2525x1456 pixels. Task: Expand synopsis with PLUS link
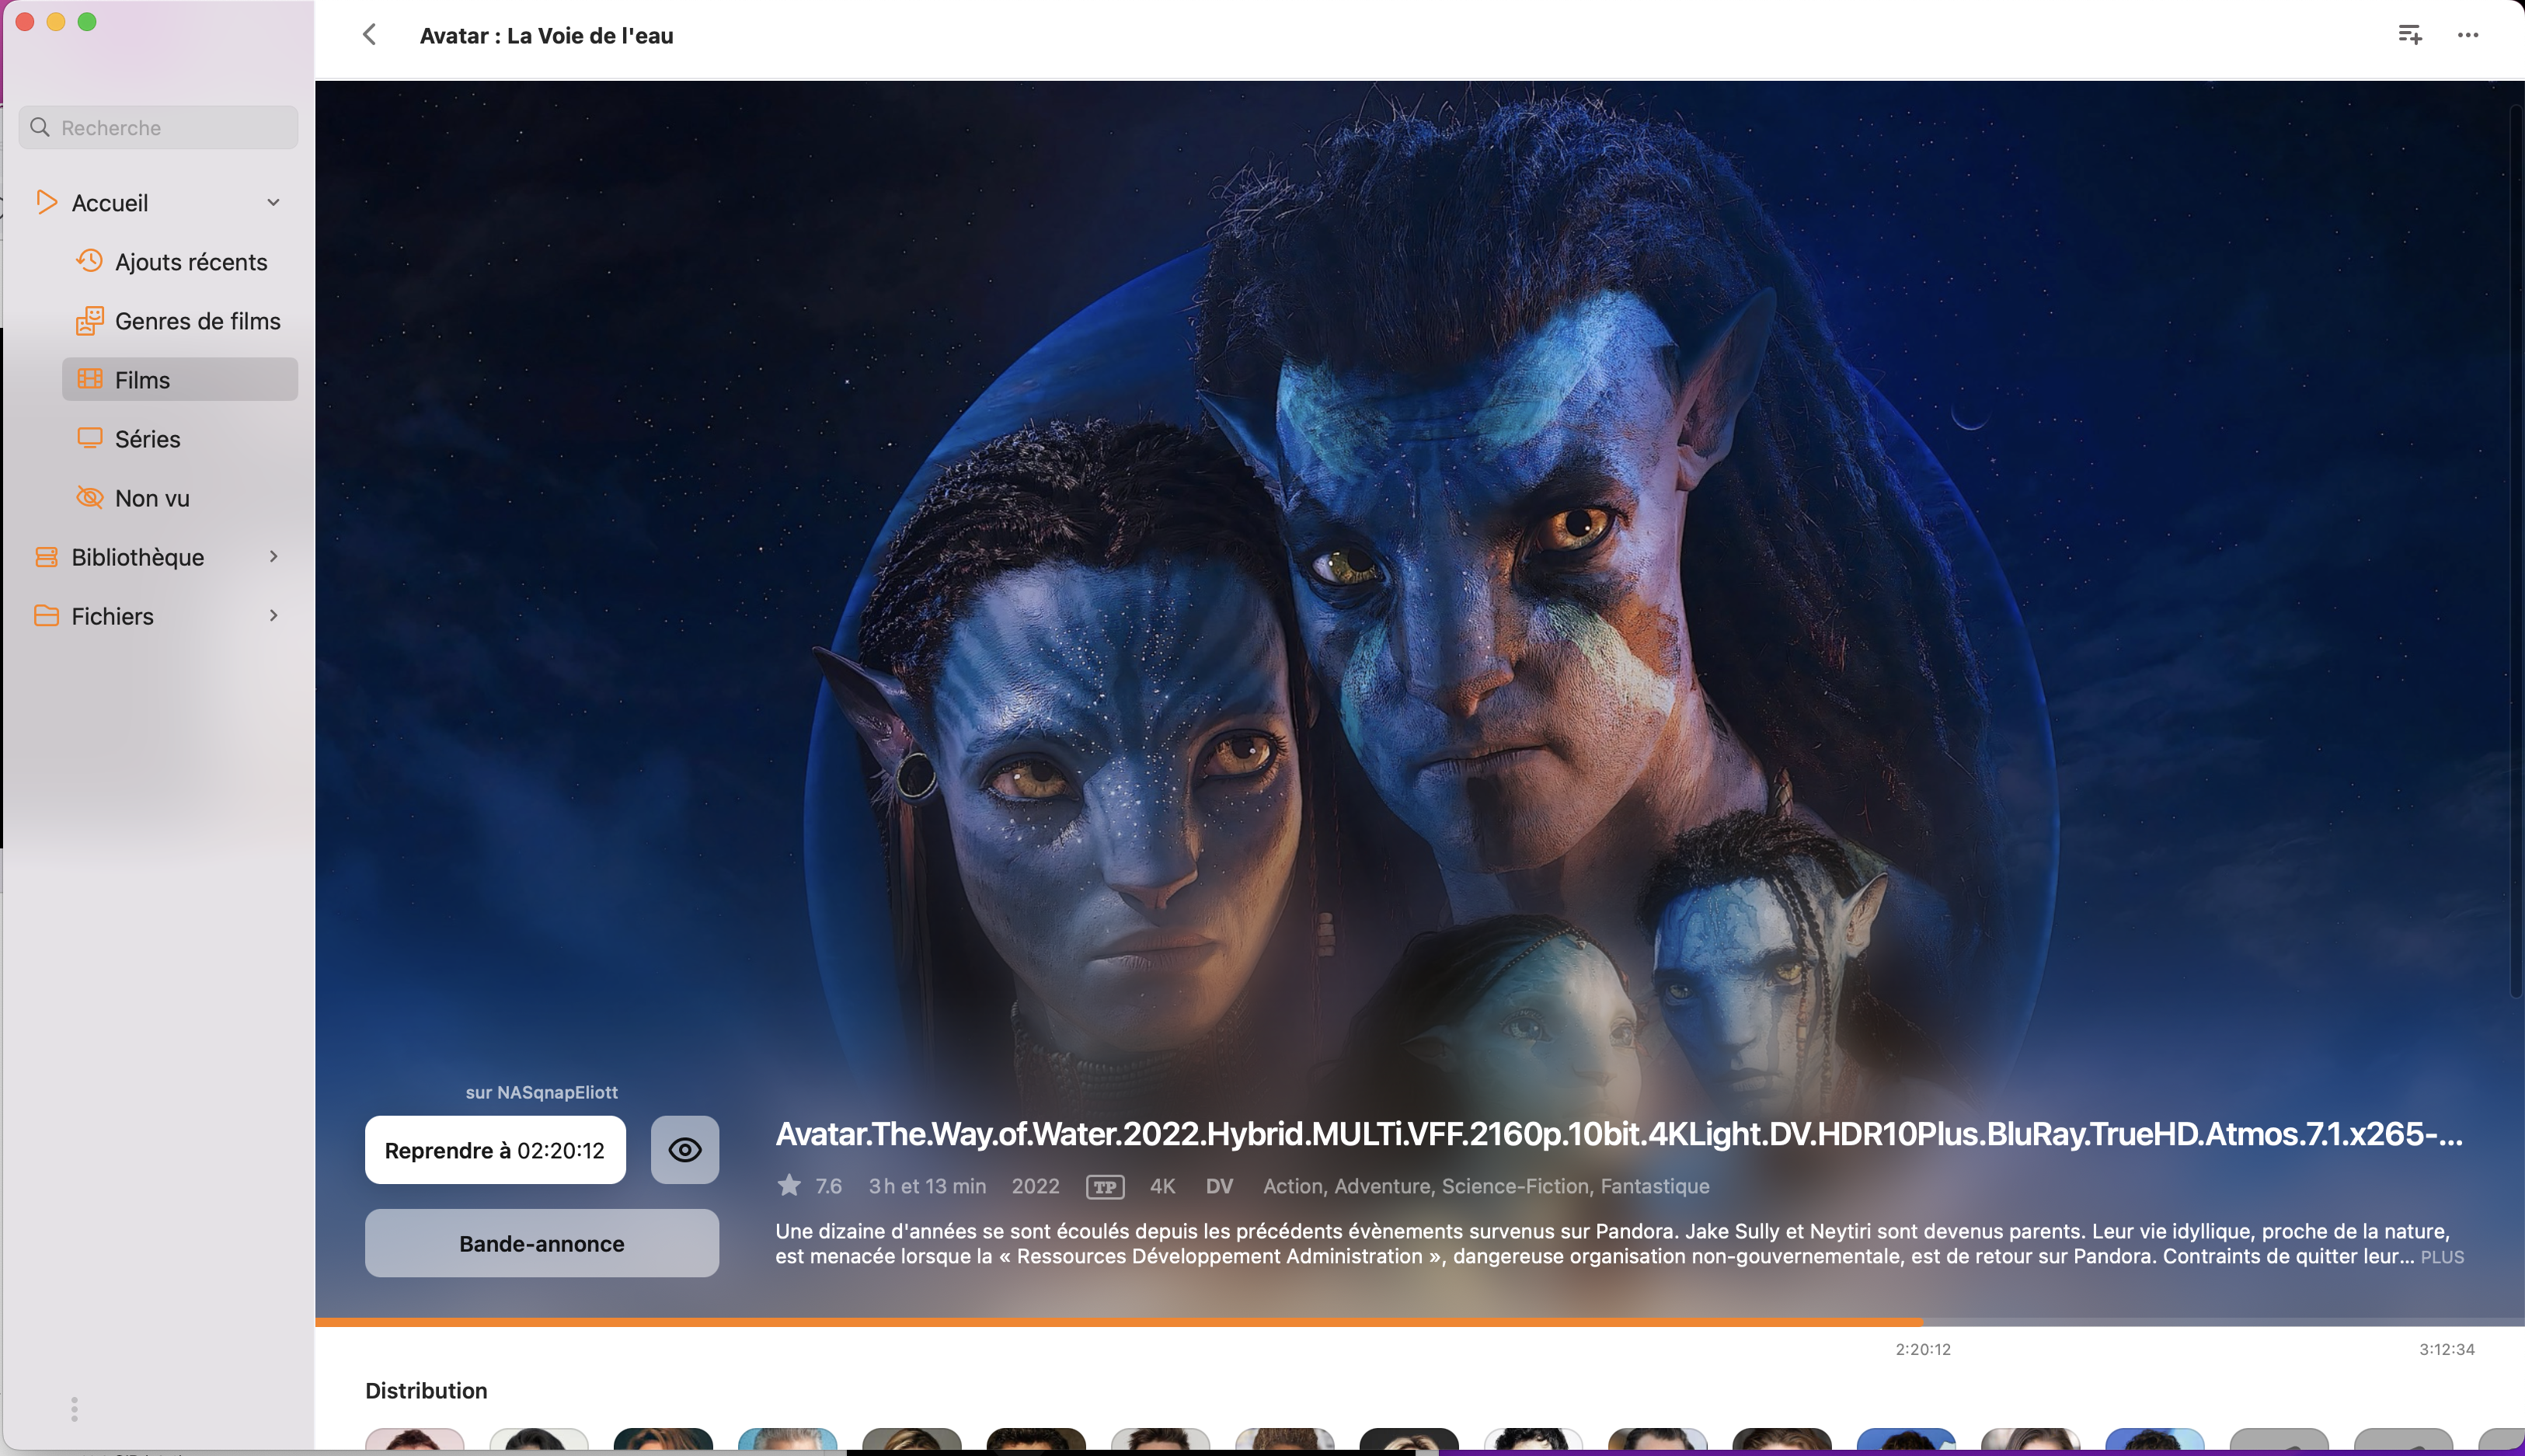(2441, 1257)
